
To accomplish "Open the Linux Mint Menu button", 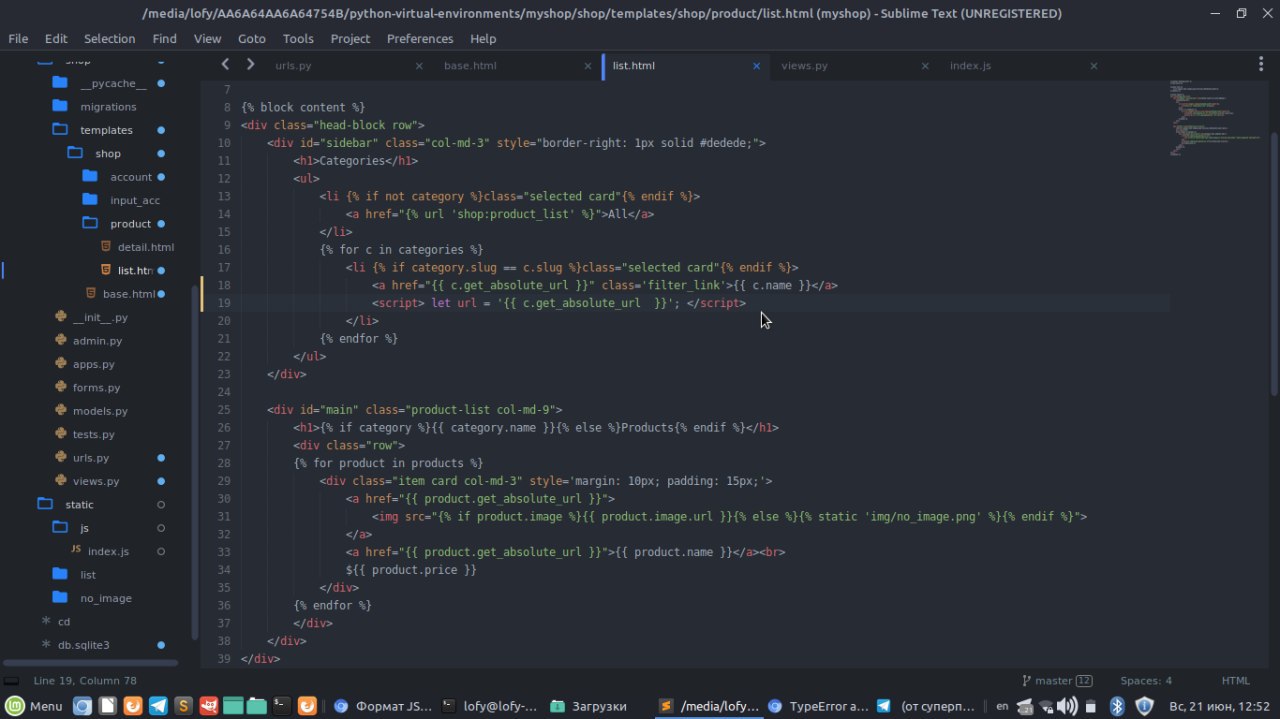I will [x=34, y=706].
